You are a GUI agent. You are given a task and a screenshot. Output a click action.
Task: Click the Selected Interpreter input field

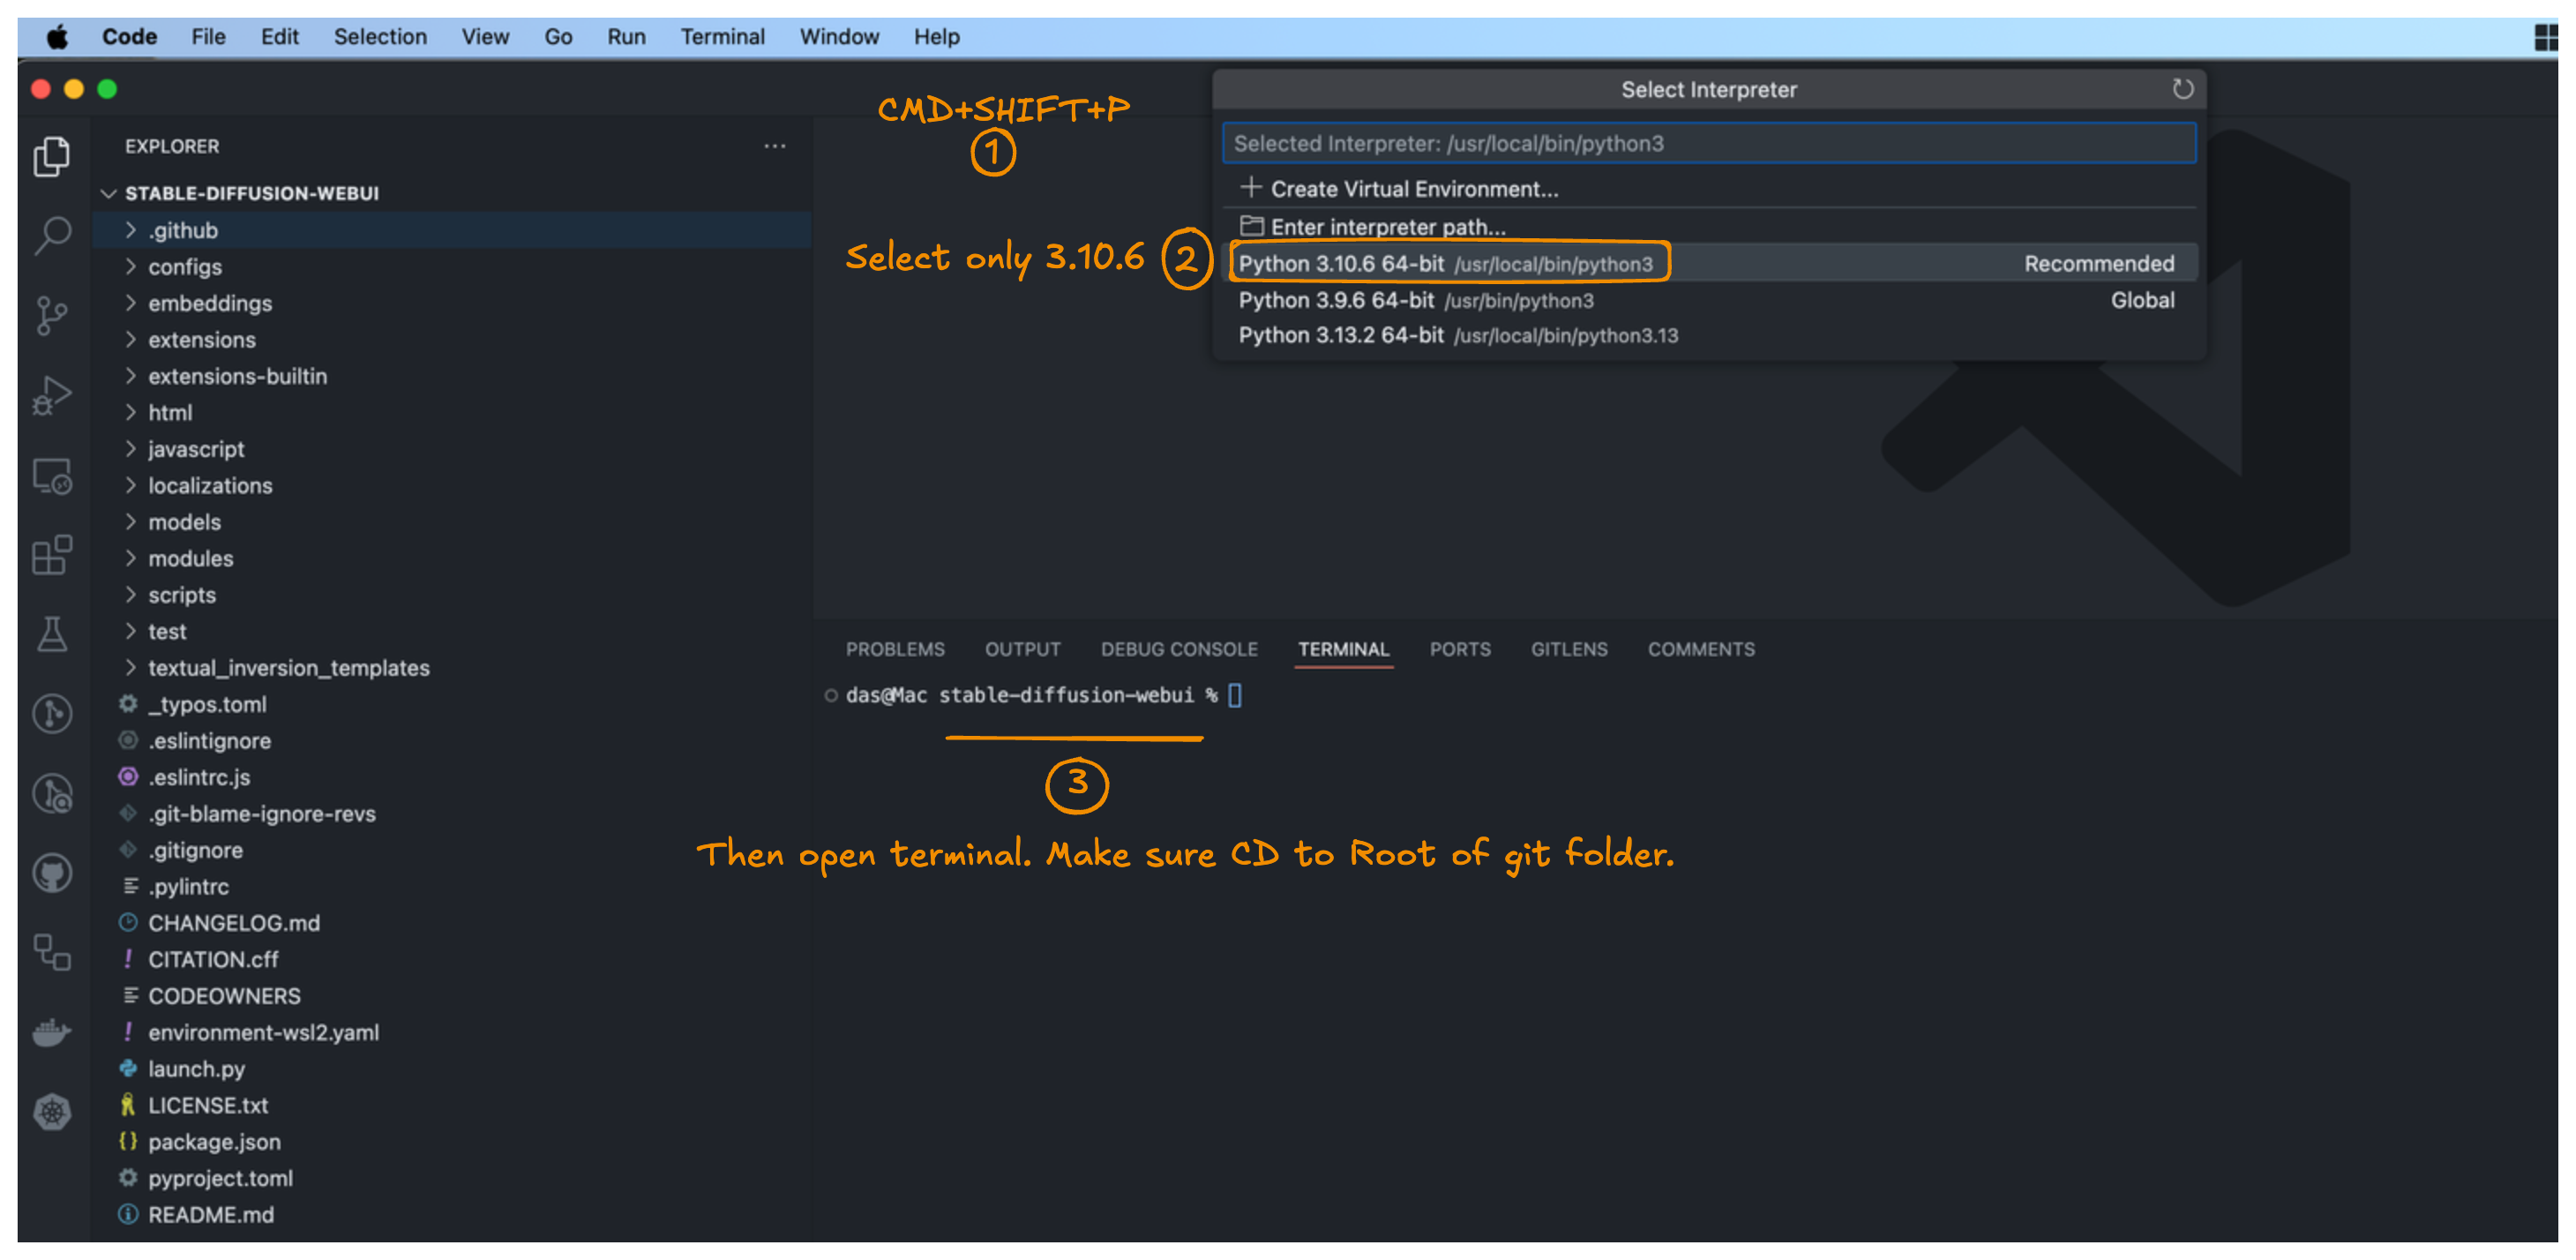click(1708, 143)
